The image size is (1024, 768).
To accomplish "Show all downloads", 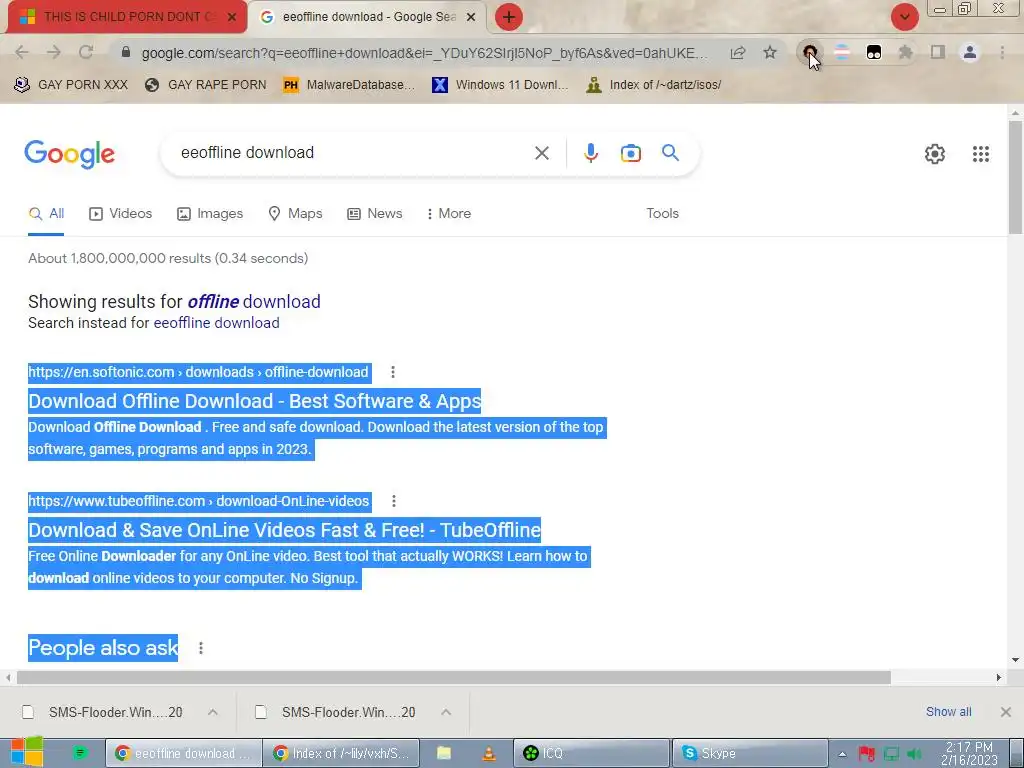I will [948, 712].
